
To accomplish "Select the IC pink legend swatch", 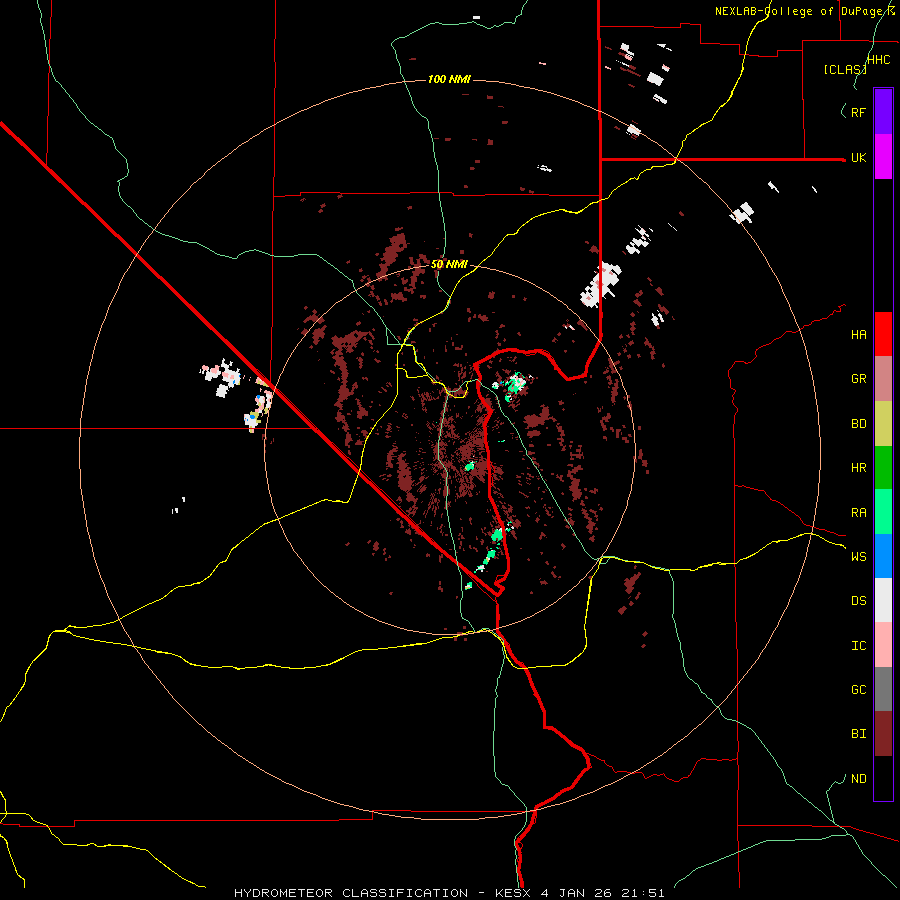I will coord(883,645).
